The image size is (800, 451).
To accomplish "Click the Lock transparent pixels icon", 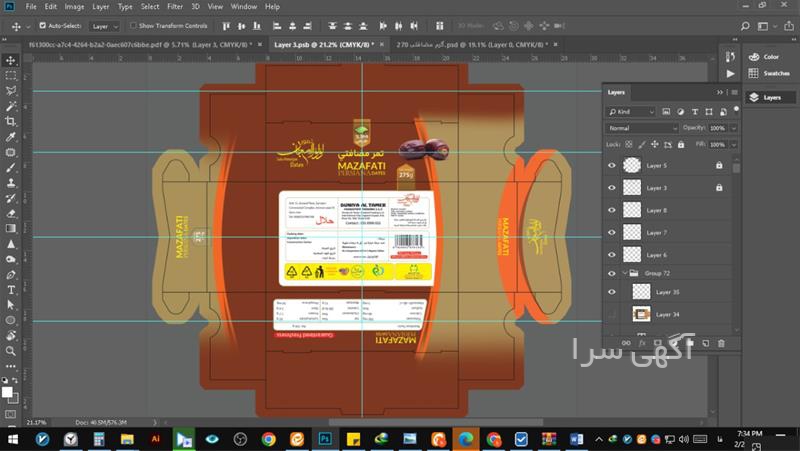I will click(x=629, y=145).
